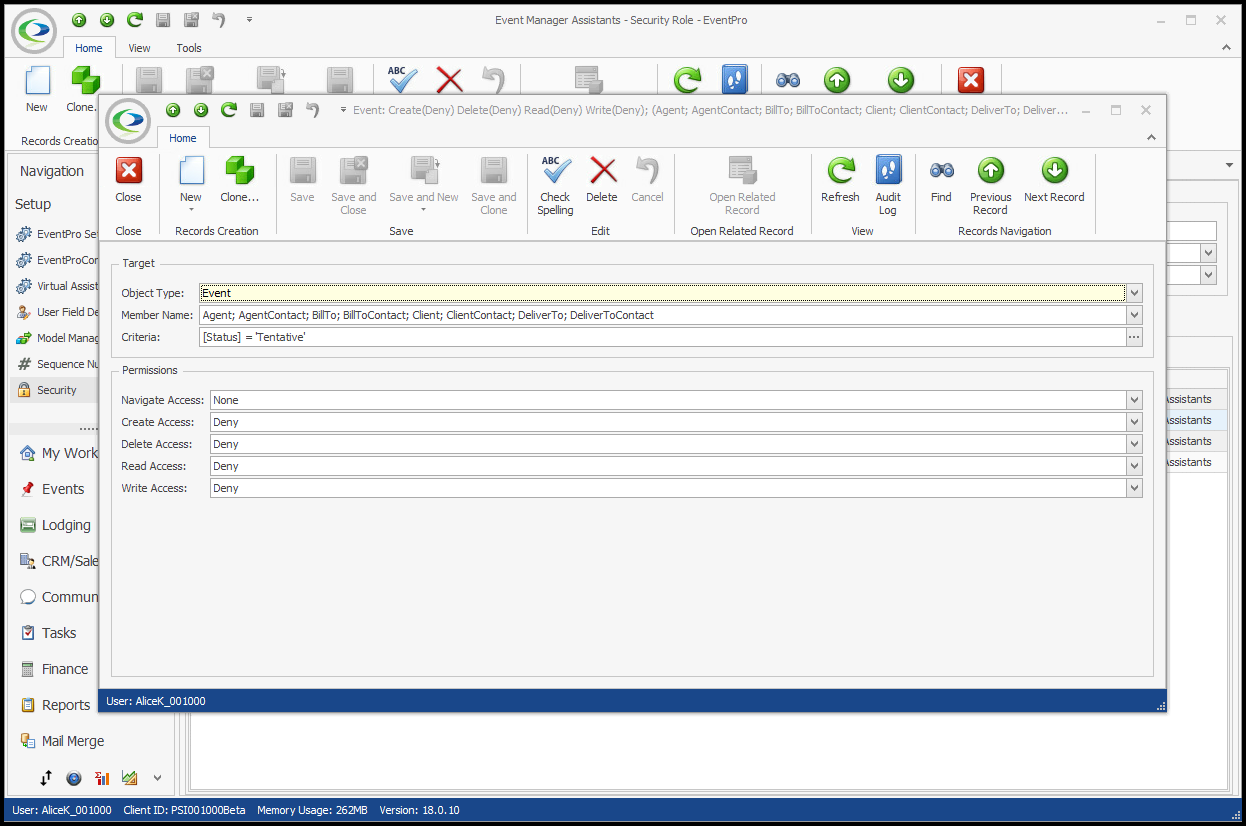
Task: Go to Previous Record in dialog
Action: click(990, 185)
